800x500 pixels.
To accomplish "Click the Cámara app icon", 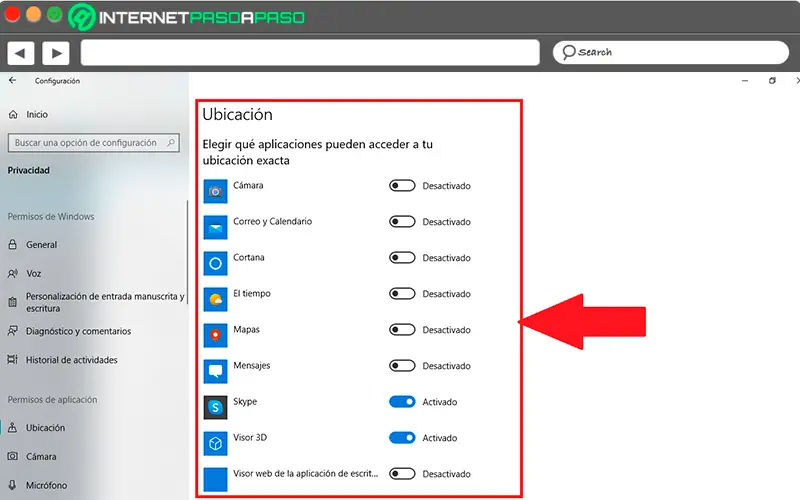I will pos(215,191).
